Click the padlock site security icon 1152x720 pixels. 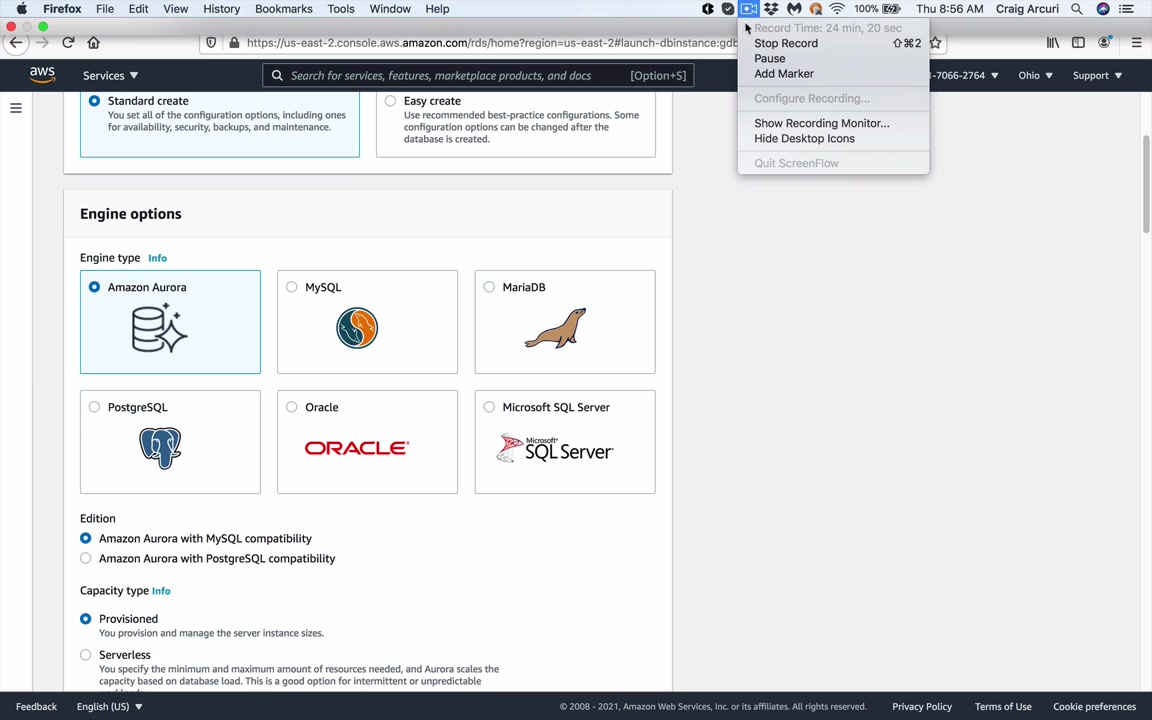click(234, 43)
